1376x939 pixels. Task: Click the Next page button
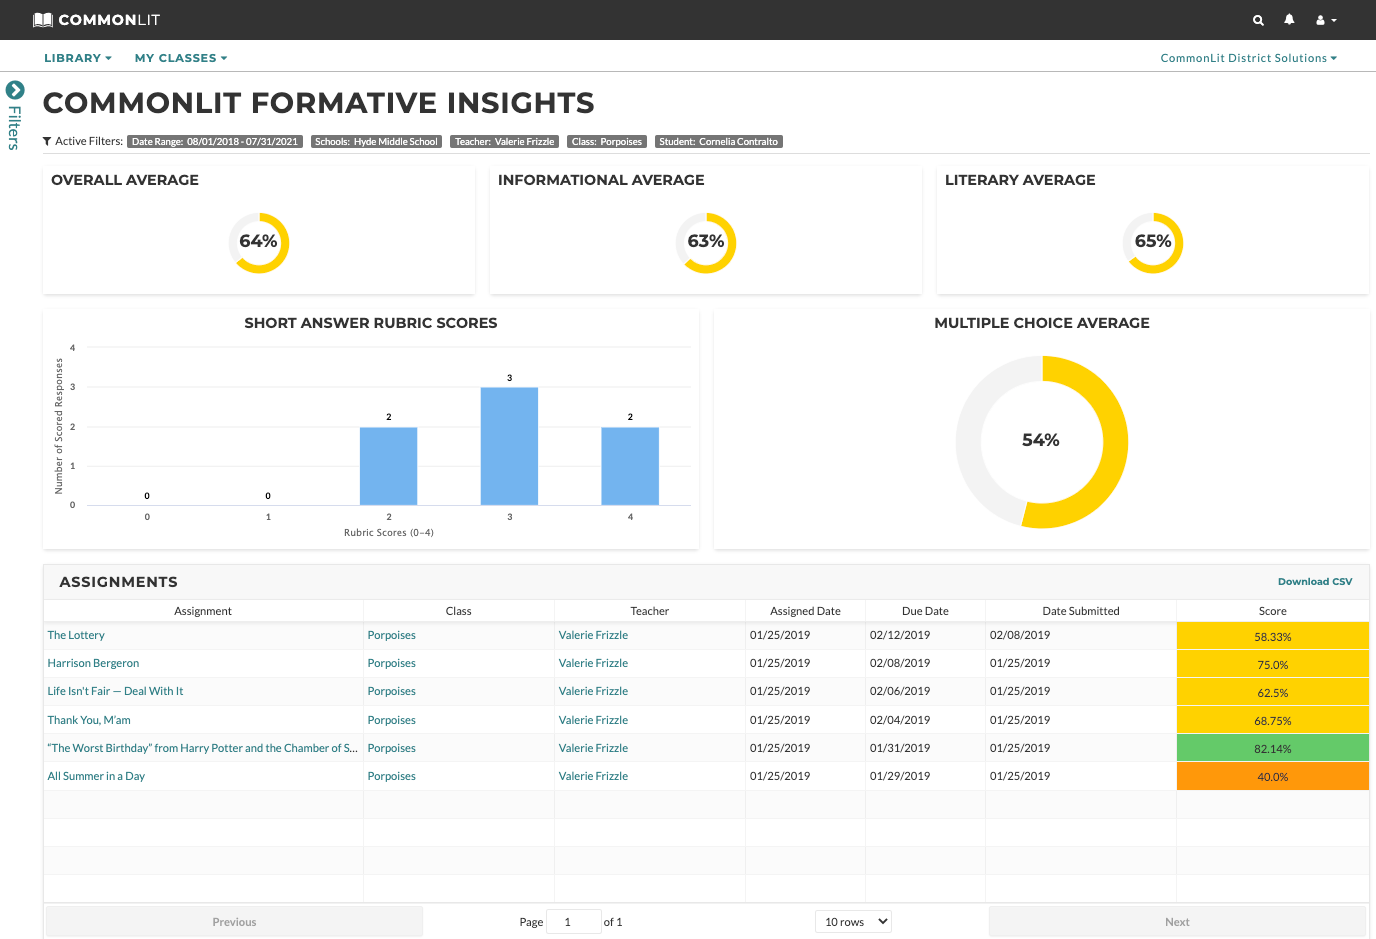(x=1177, y=922)
